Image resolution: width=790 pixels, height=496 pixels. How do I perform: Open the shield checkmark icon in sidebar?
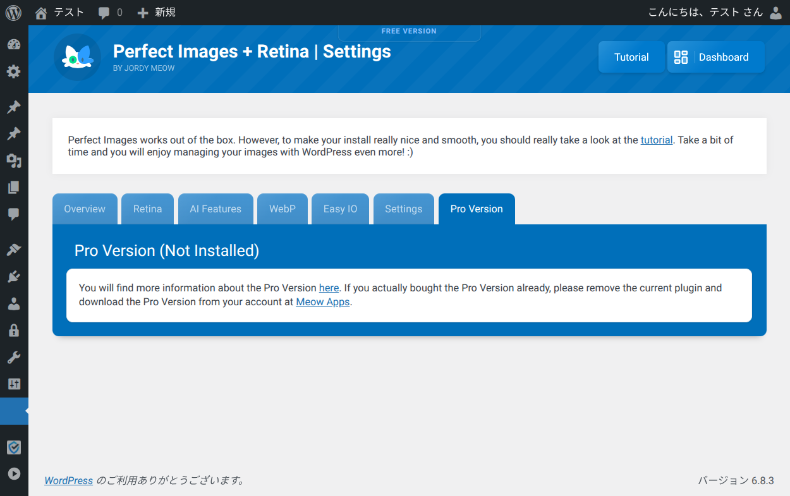tap(14, 447)
